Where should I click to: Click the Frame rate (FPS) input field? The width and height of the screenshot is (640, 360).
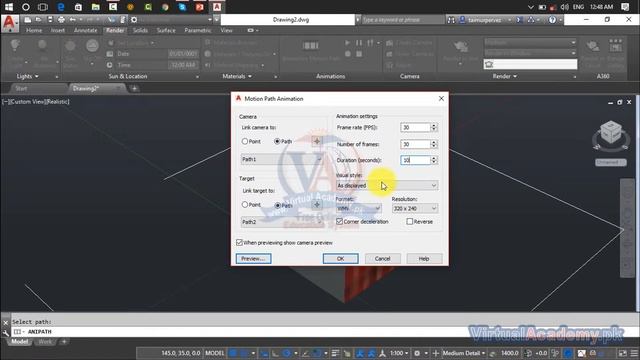(x=416, y=127)
